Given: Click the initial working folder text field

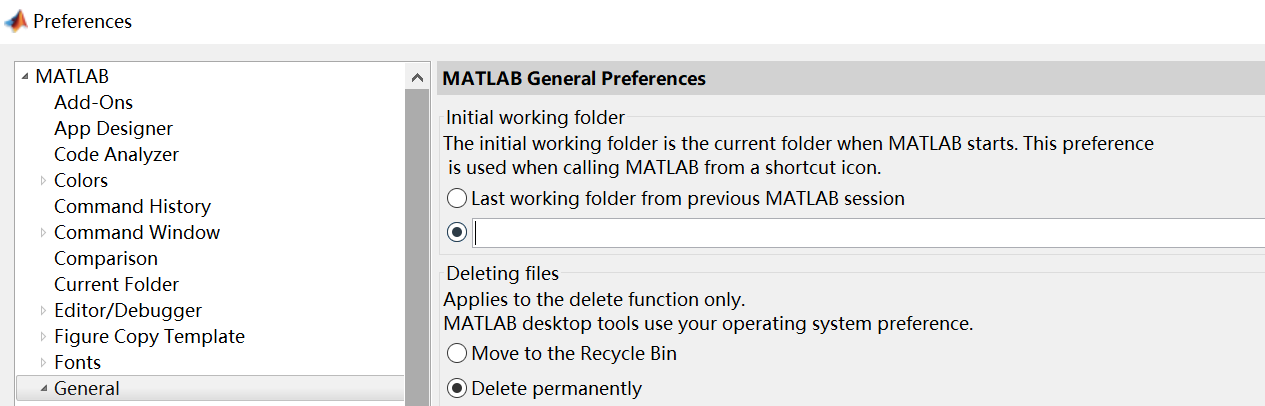Looking at the screenshot, I should 868,232.
